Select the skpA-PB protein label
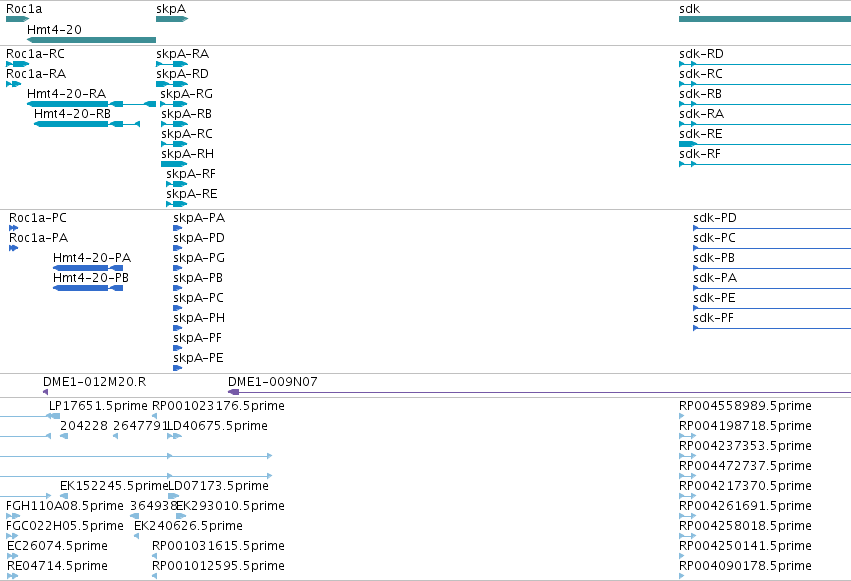Viewport: 851px width, 581px height. click(x=198, y=278)
